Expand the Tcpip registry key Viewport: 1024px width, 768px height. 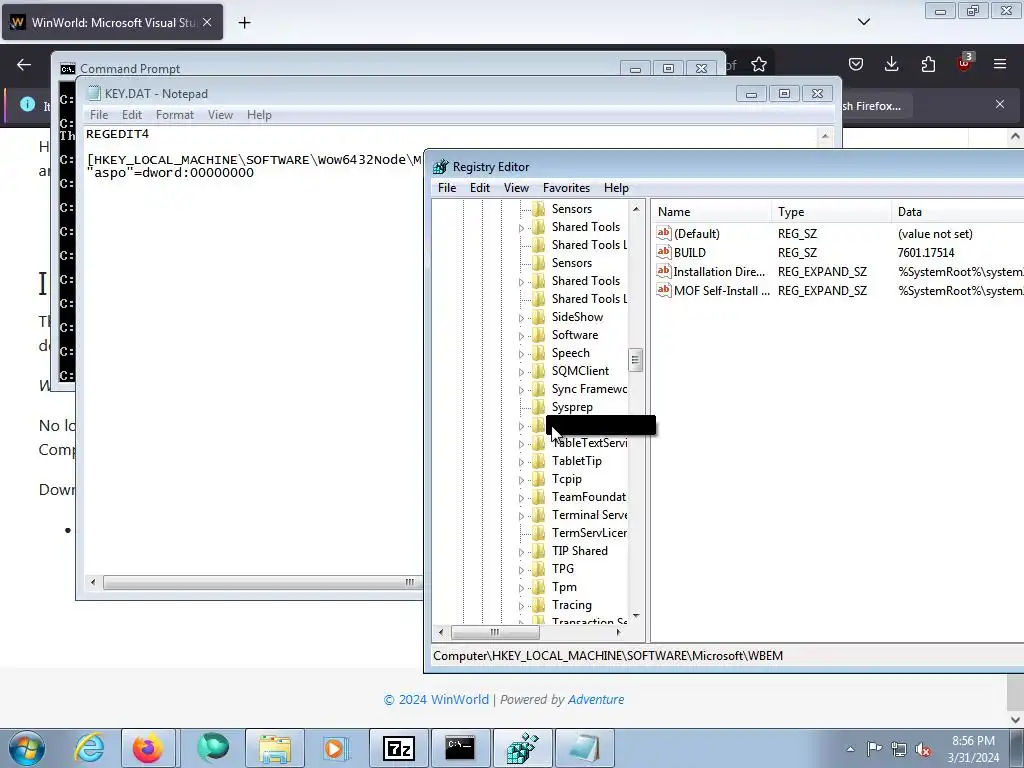point(521,480)
